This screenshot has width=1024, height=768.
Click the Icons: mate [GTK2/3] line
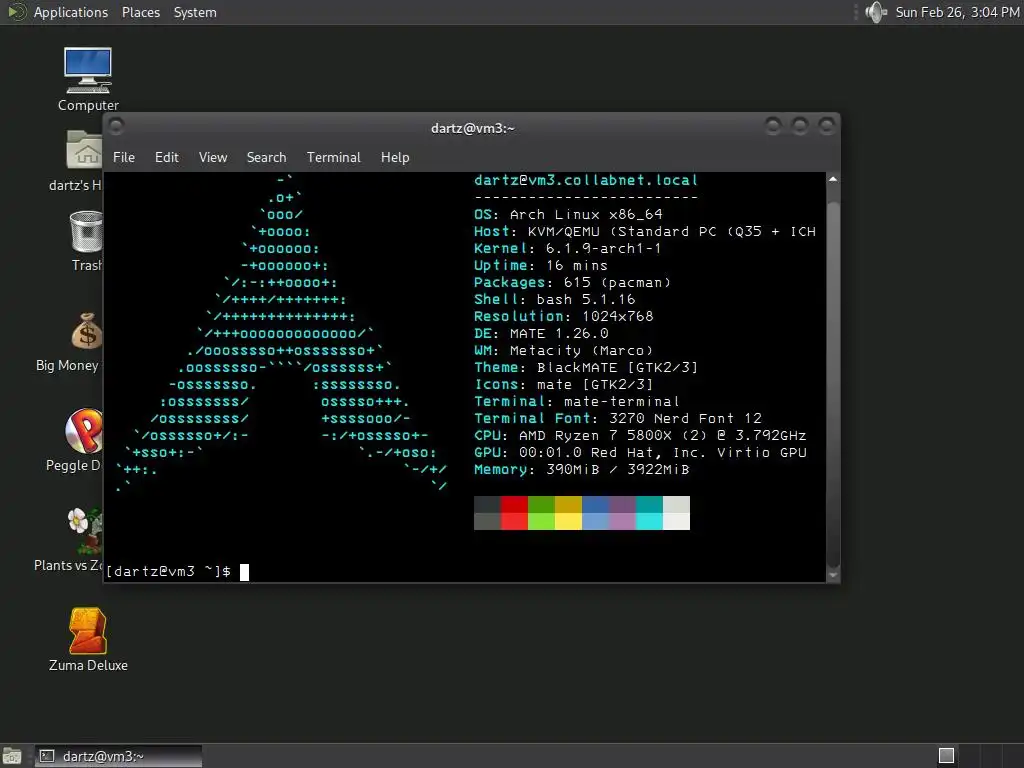coord(564,385)
